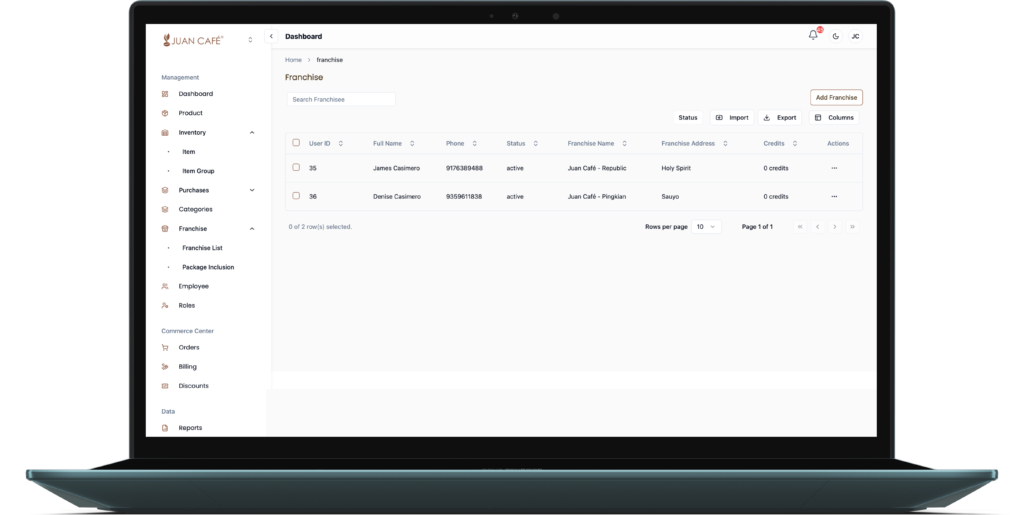1024x515 pixels.
Task: Check the row for User ID 35
Action: pos(296,168)
